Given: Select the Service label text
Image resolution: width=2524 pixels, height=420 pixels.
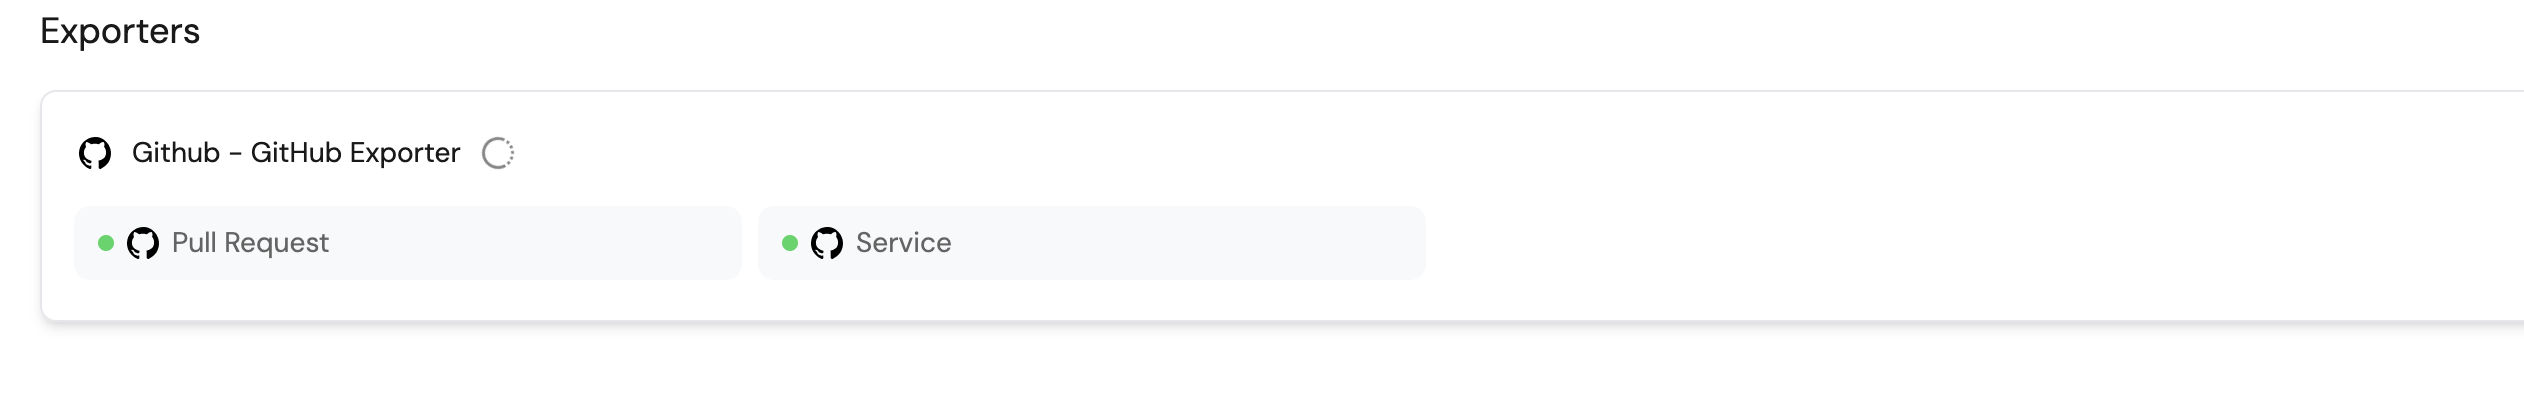Looking at the screenshot, I should 903,243.
